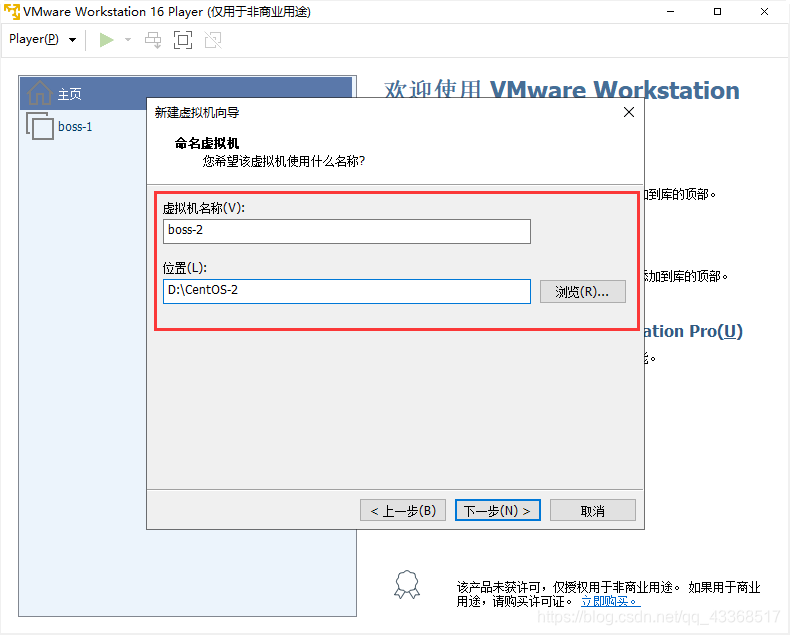790x635 pixels.
Task: Click the location field D:\CentOS-2
Action: tap(347, 291)
